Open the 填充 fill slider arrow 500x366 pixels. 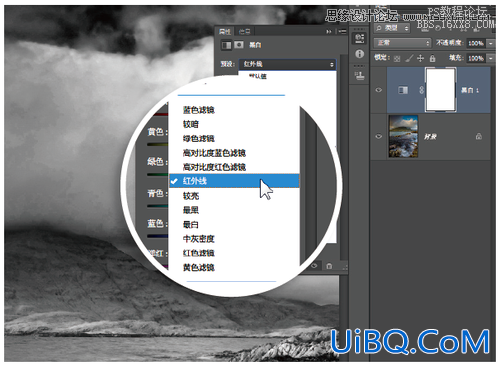(x=491, y=58)
